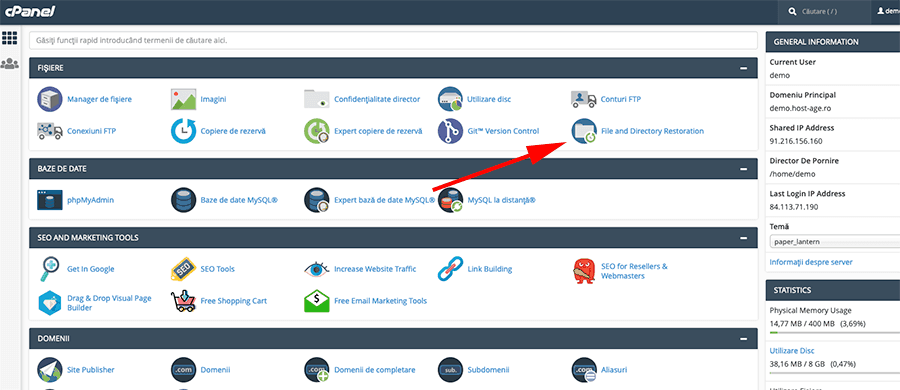
Task: Open the demo user menu
Action: tap(888, 12)
